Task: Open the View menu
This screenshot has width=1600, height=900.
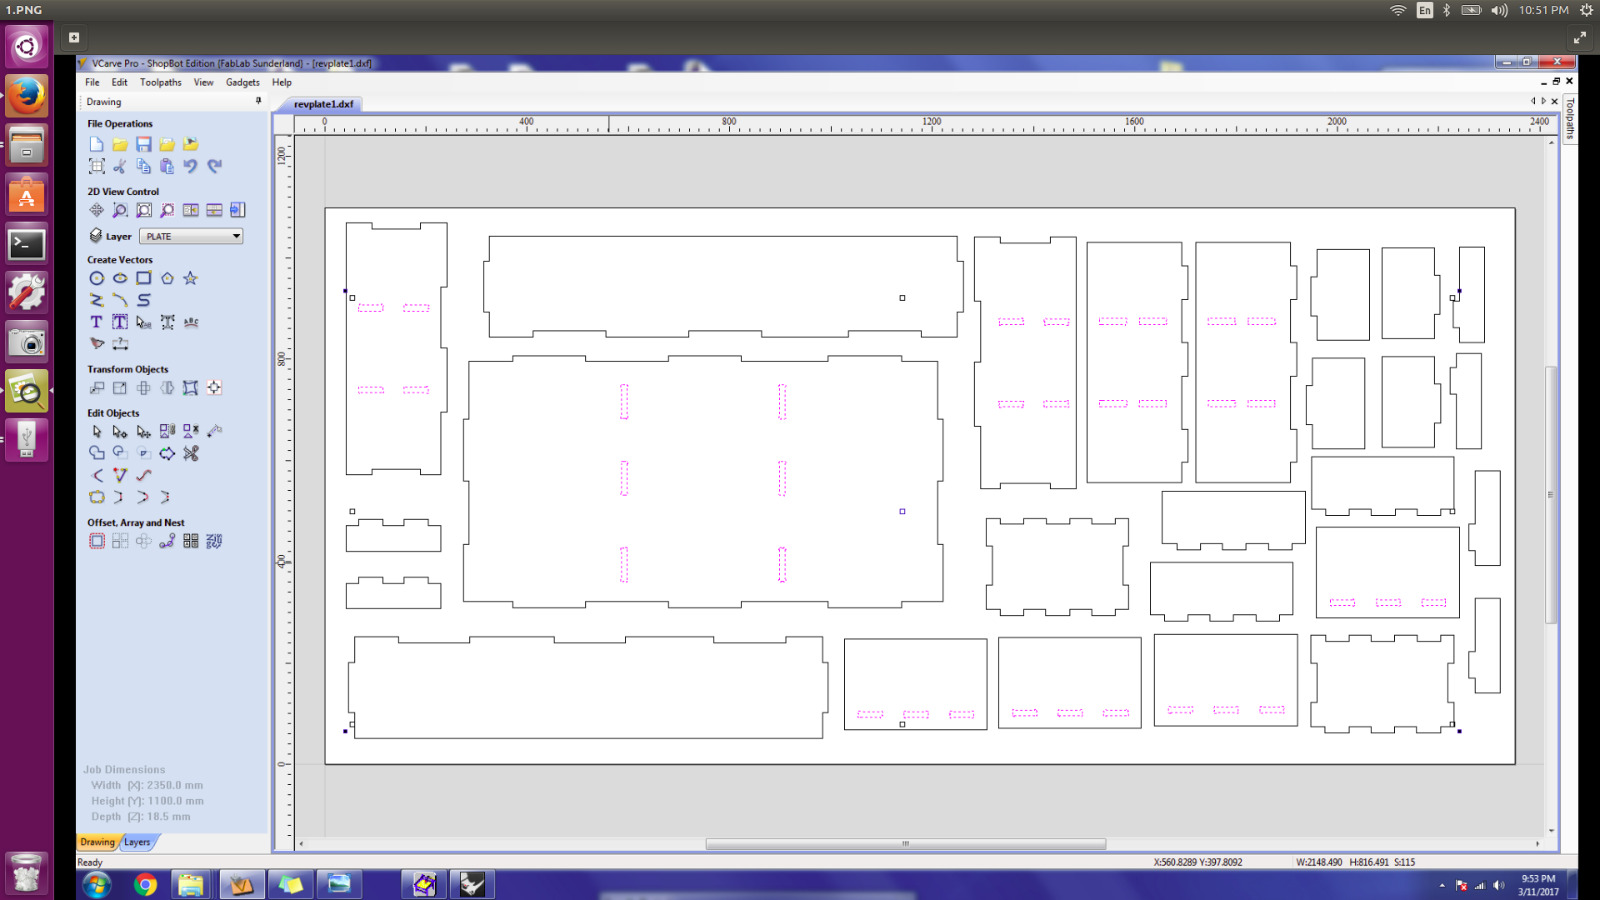Action: (203, 83)
